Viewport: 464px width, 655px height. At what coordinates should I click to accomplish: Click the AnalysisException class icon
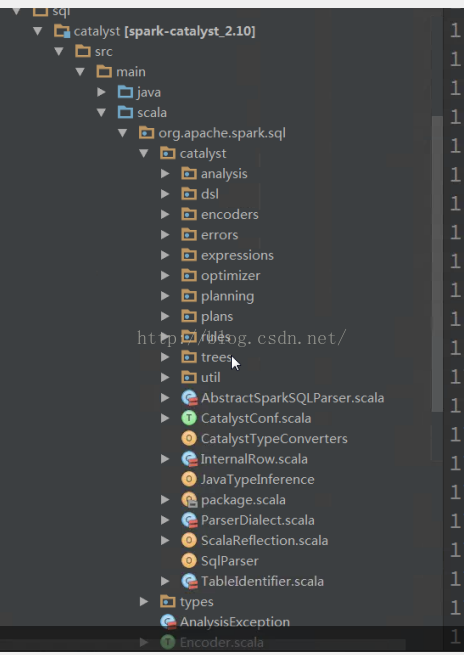coord(168,622)
